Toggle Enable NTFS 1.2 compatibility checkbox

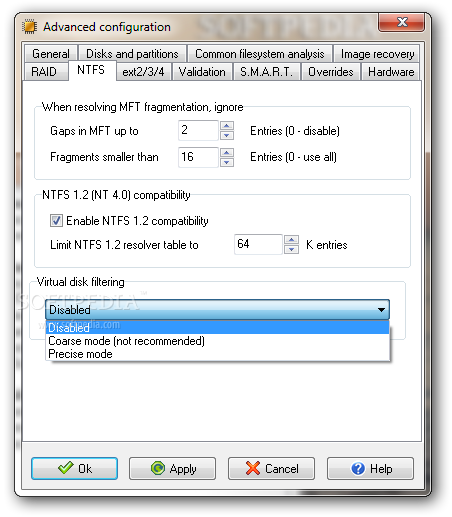coord(56,221)
